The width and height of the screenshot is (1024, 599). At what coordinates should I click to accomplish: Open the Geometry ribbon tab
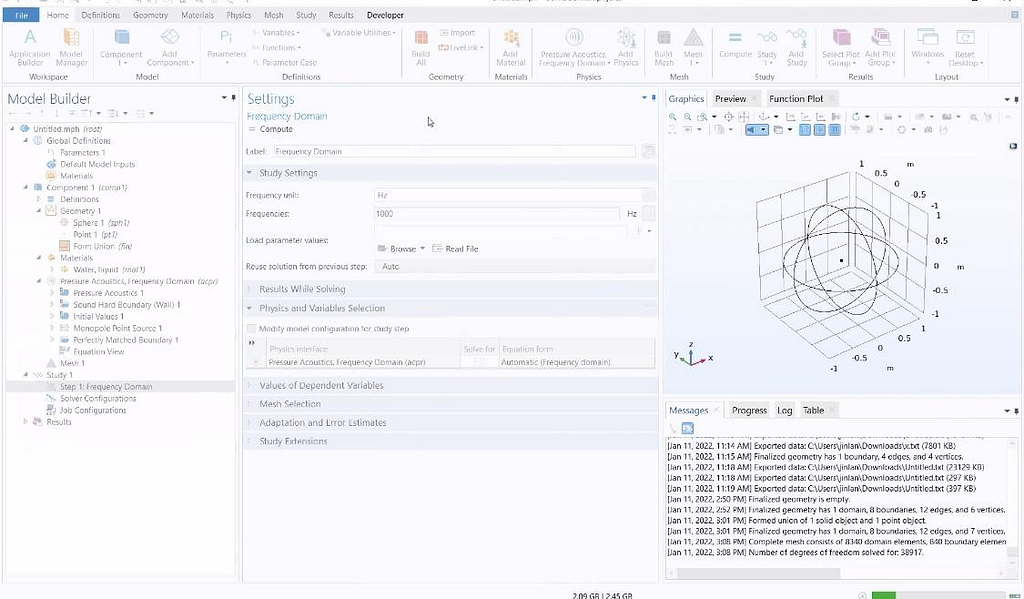(x=150, y=14)
